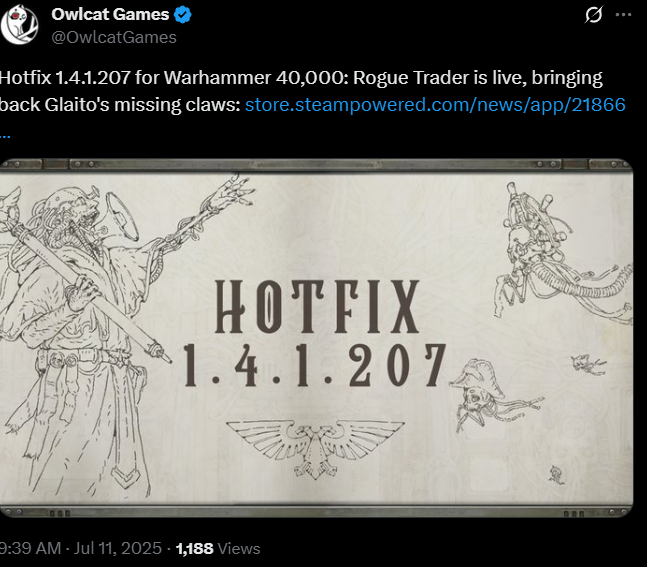The image size is (647, 567).
Task: Click the skull with tricorn hat sketch
Action: point(493,394)
